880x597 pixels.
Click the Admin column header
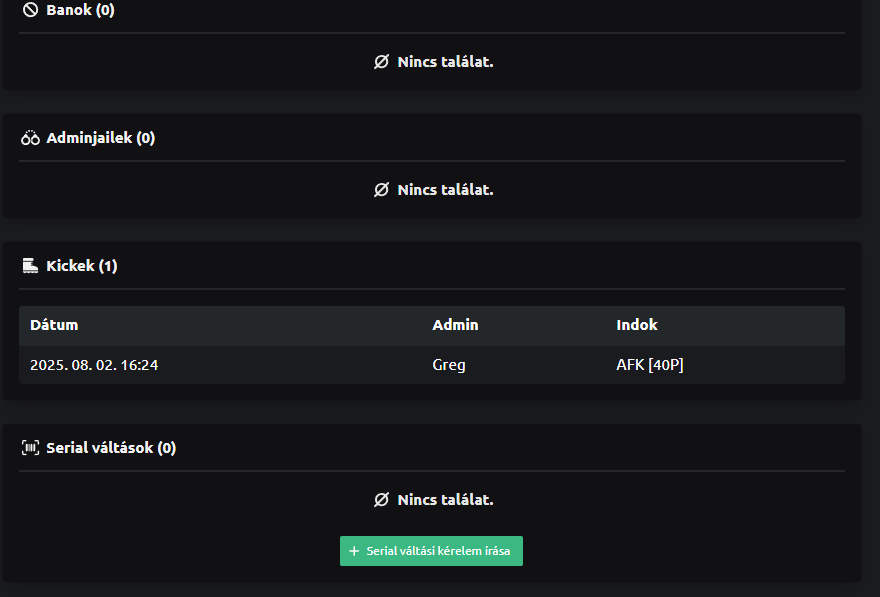click(x=455, y=325)
